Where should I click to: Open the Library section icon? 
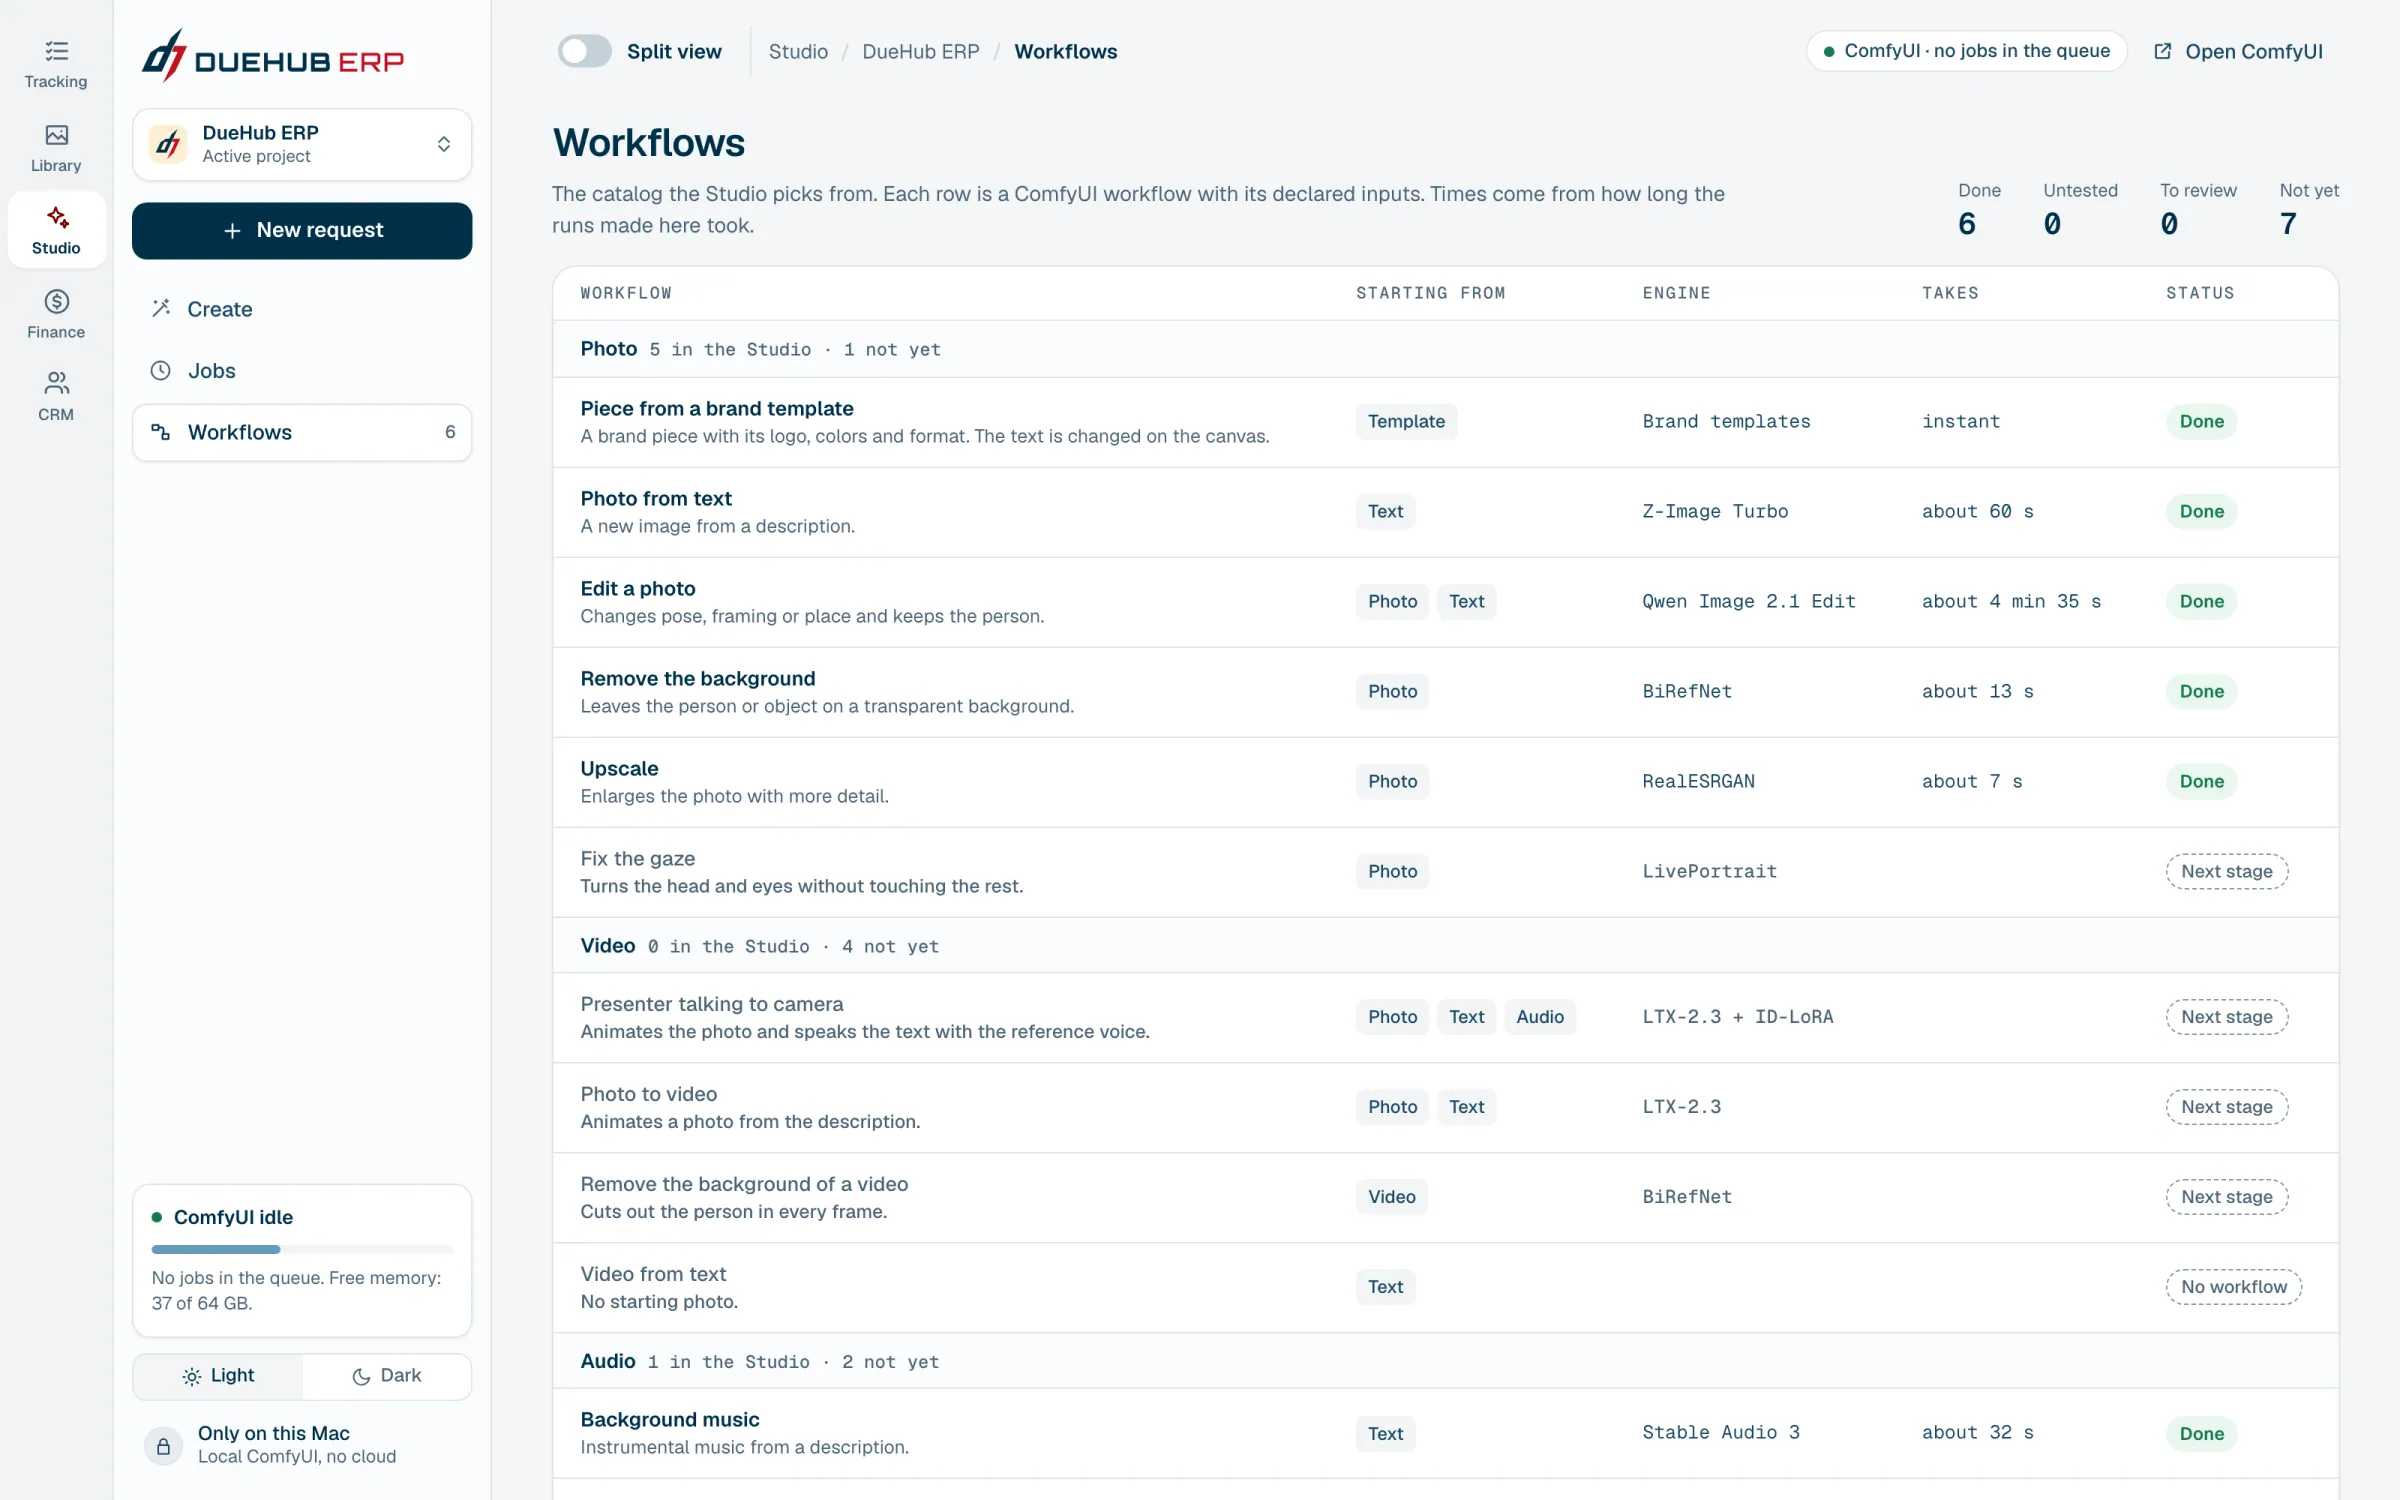point(56,135)
